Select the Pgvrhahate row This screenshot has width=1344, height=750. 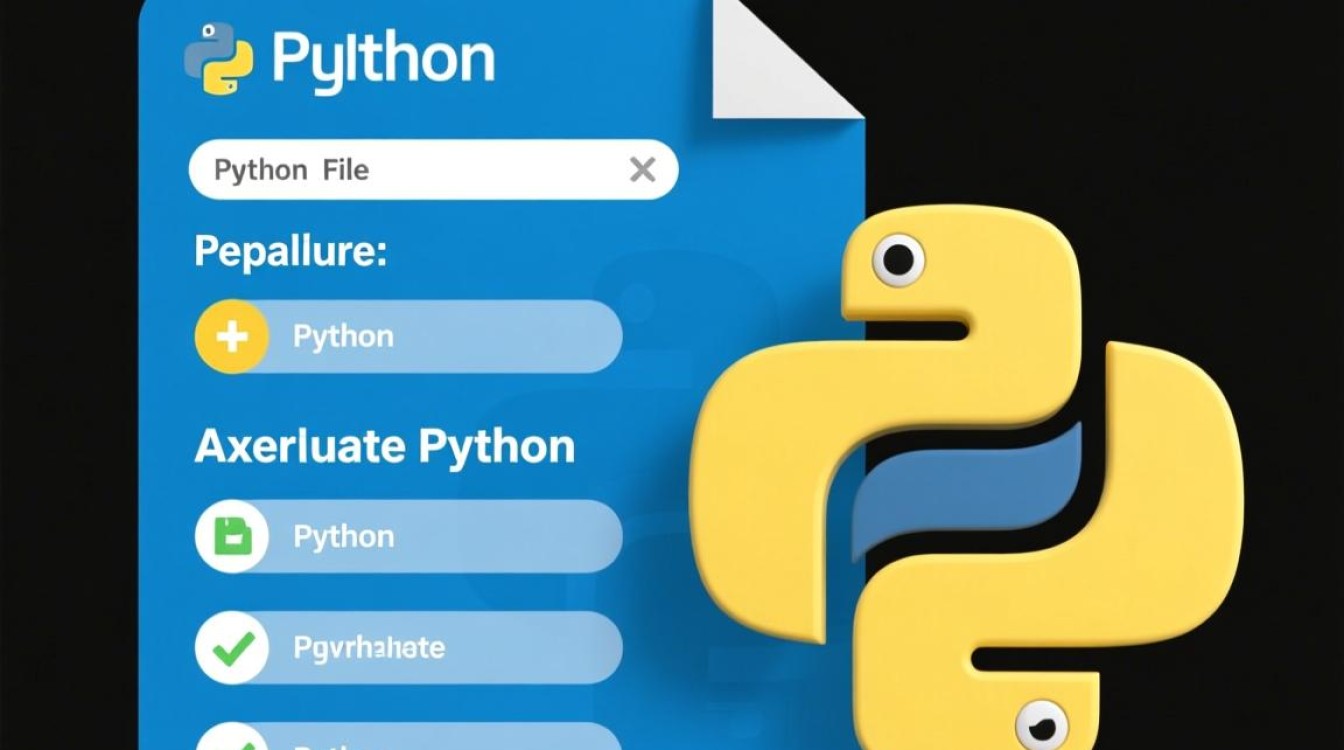coord(408,647)
